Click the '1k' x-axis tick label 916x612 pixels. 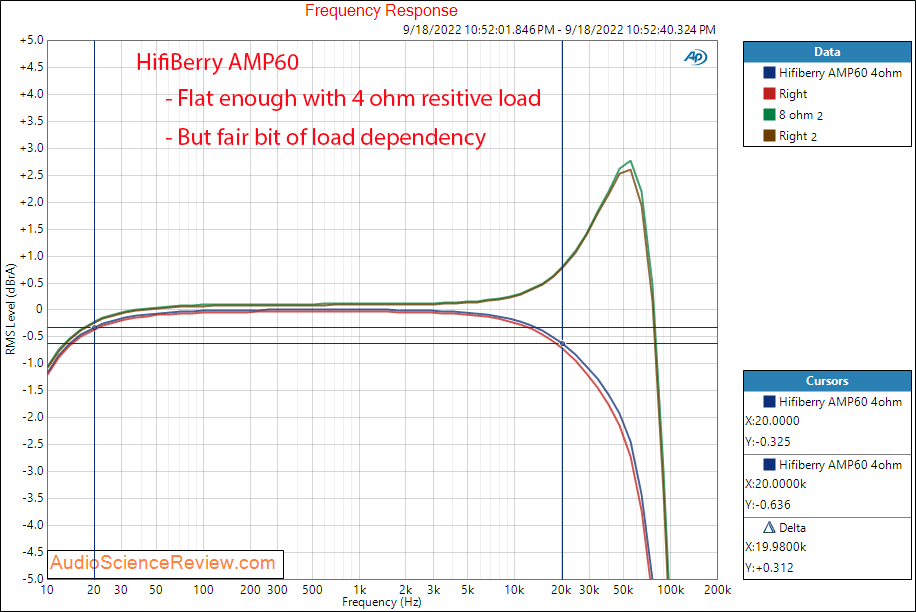point(360,590)
